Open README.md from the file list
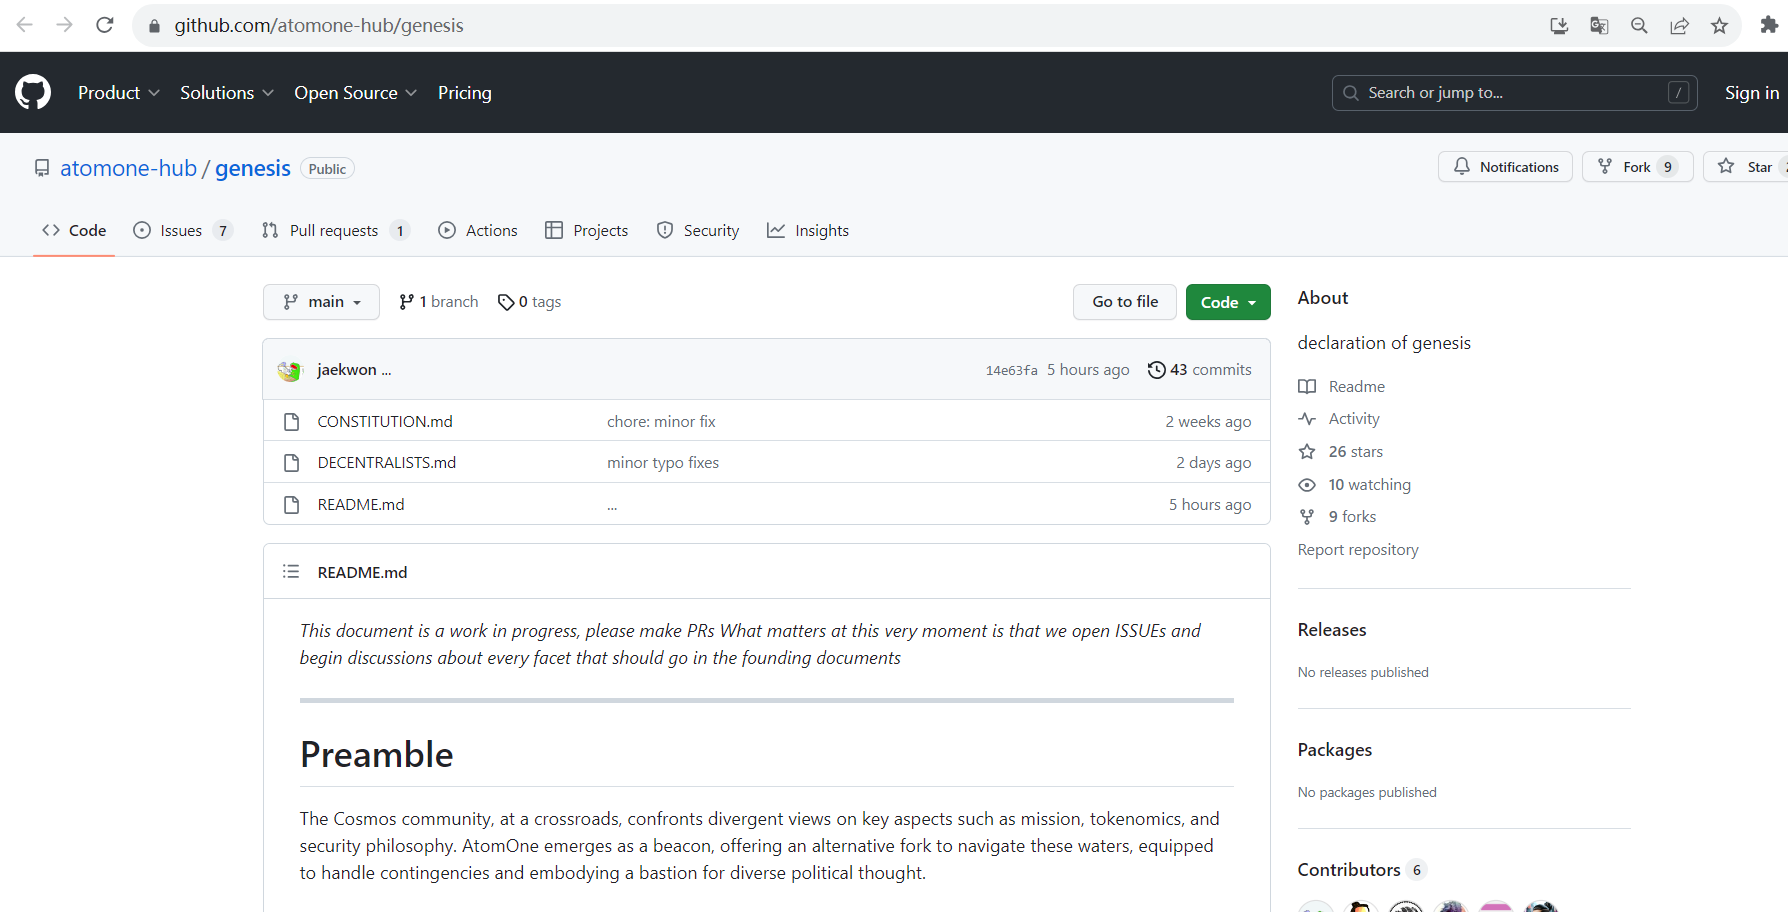The image size is (1788, 912). (x=361, y=505)
